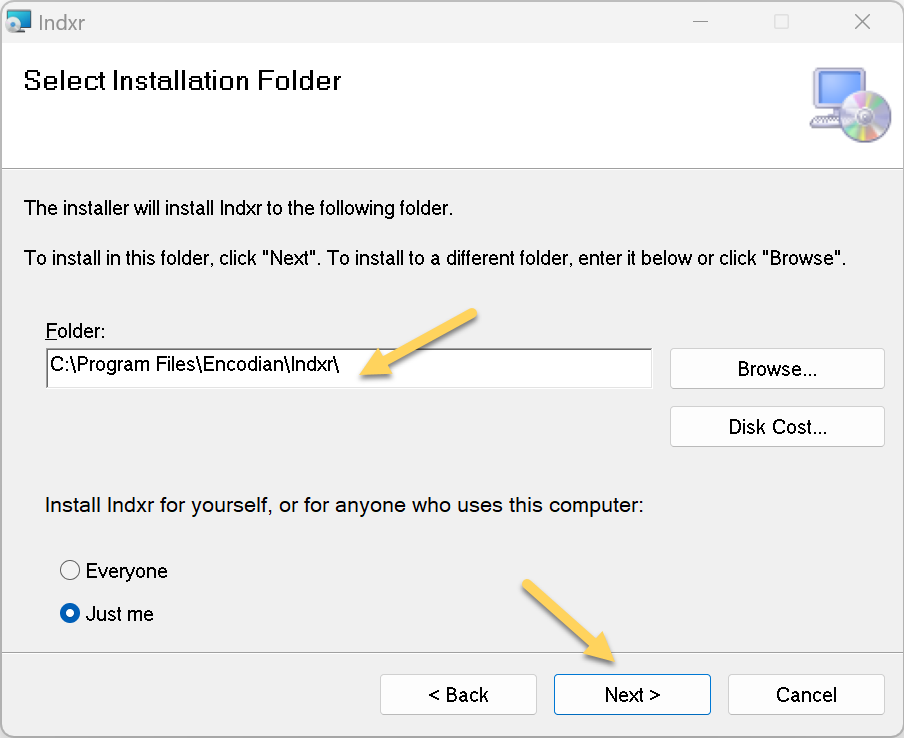904x738 pixels.
Task: Proceed with the Next > button
Action: coord(632,695)
